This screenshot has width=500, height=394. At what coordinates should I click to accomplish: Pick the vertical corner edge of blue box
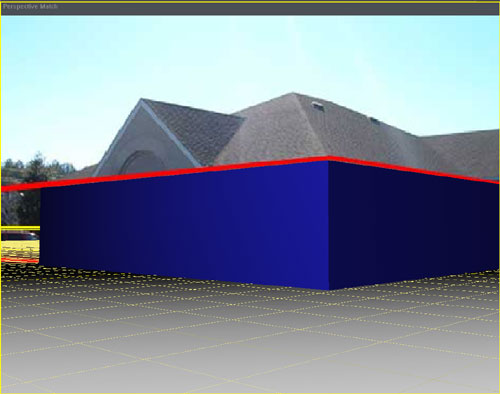tap(329, 226)
